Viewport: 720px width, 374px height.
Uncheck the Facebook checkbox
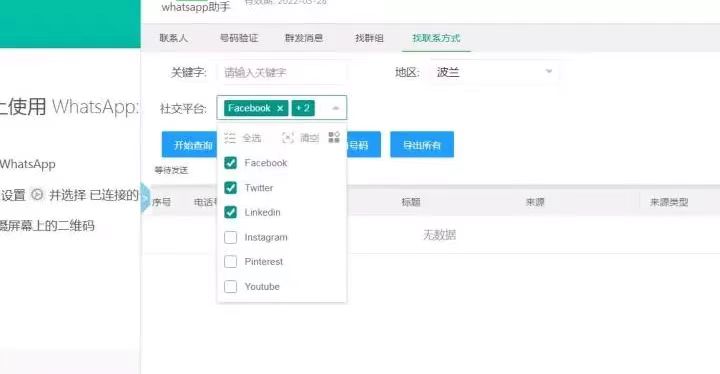coord(231,163)
